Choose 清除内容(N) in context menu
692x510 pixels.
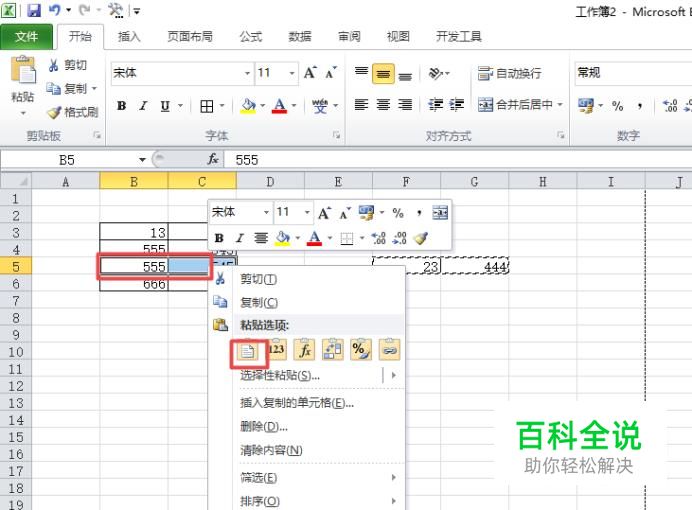309,450
